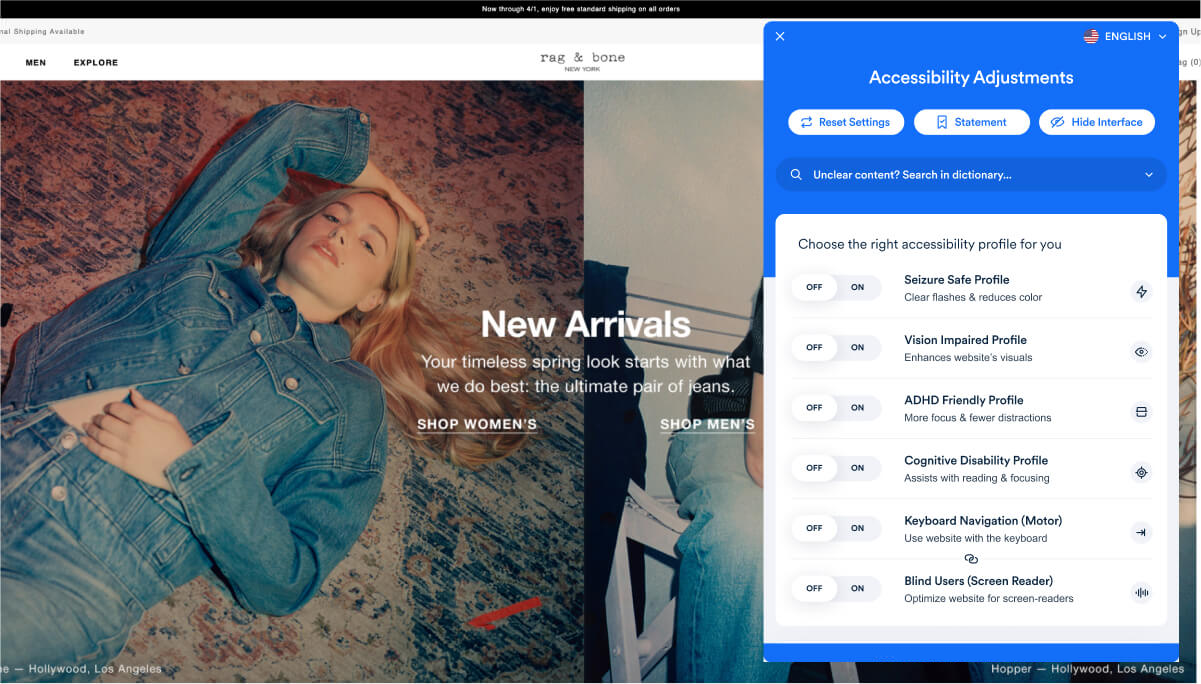
Task: Open the English language dropdown
Action: (x=1126, y=37)
